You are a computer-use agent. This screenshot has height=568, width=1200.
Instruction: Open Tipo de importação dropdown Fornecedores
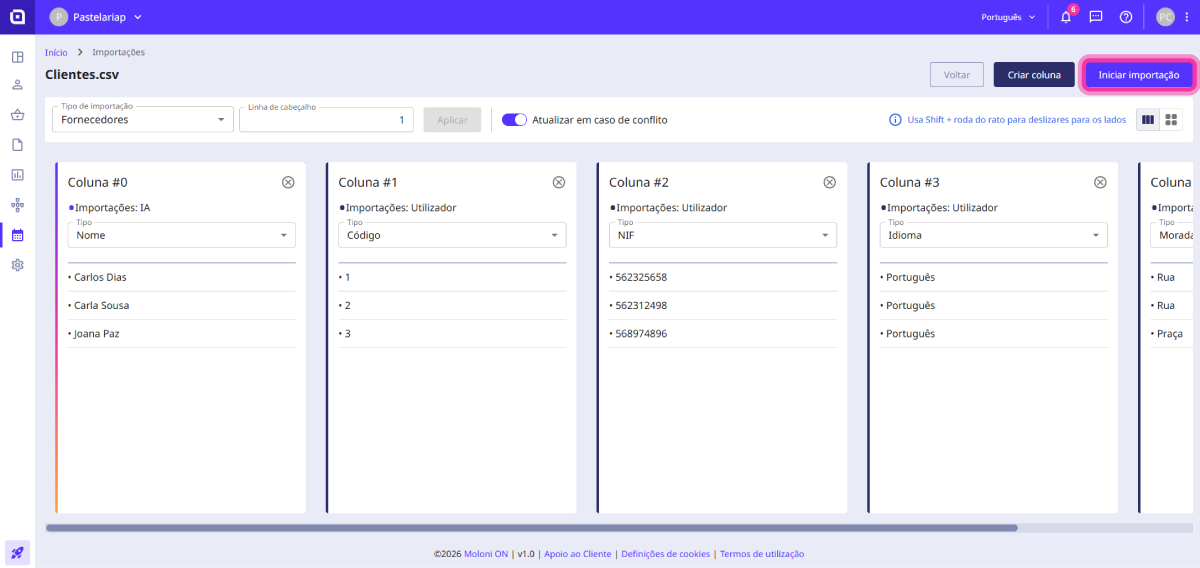[x=141, y=120]
